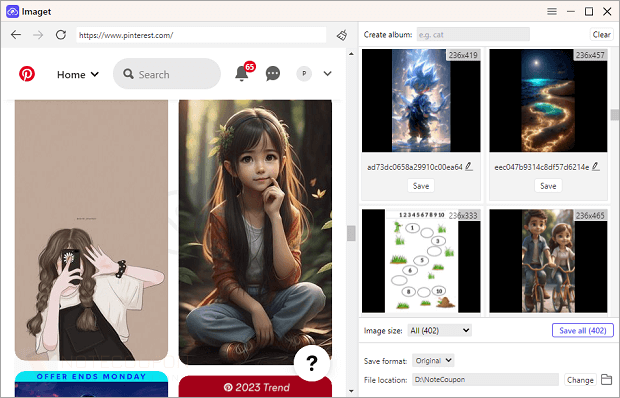Select the kids on bicycles 236x465 thumbnail
Screen dimensions: 620x398
pos(548,261)
